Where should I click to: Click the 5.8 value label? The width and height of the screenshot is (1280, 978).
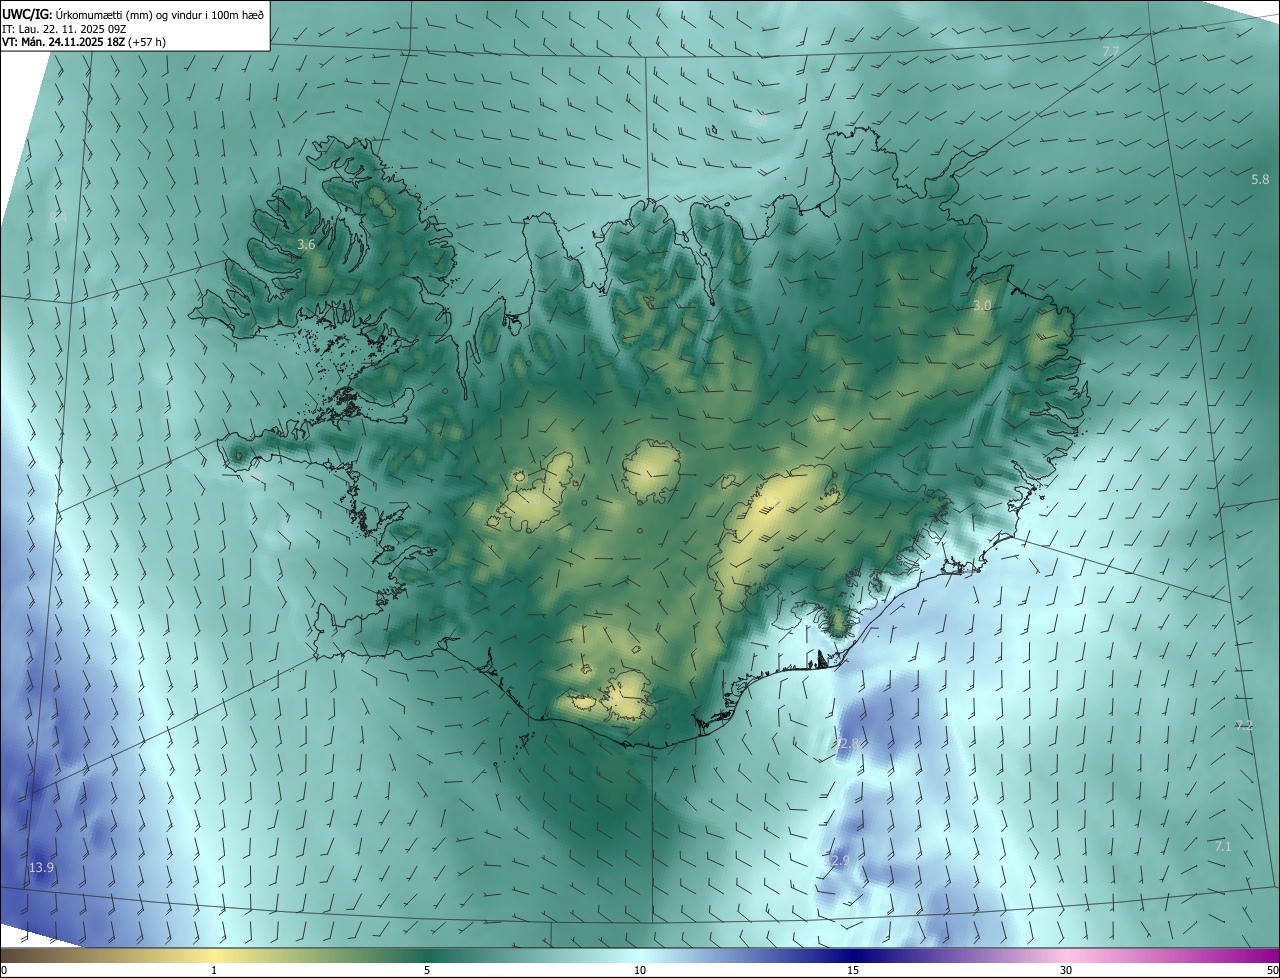tap(1260, 180)
